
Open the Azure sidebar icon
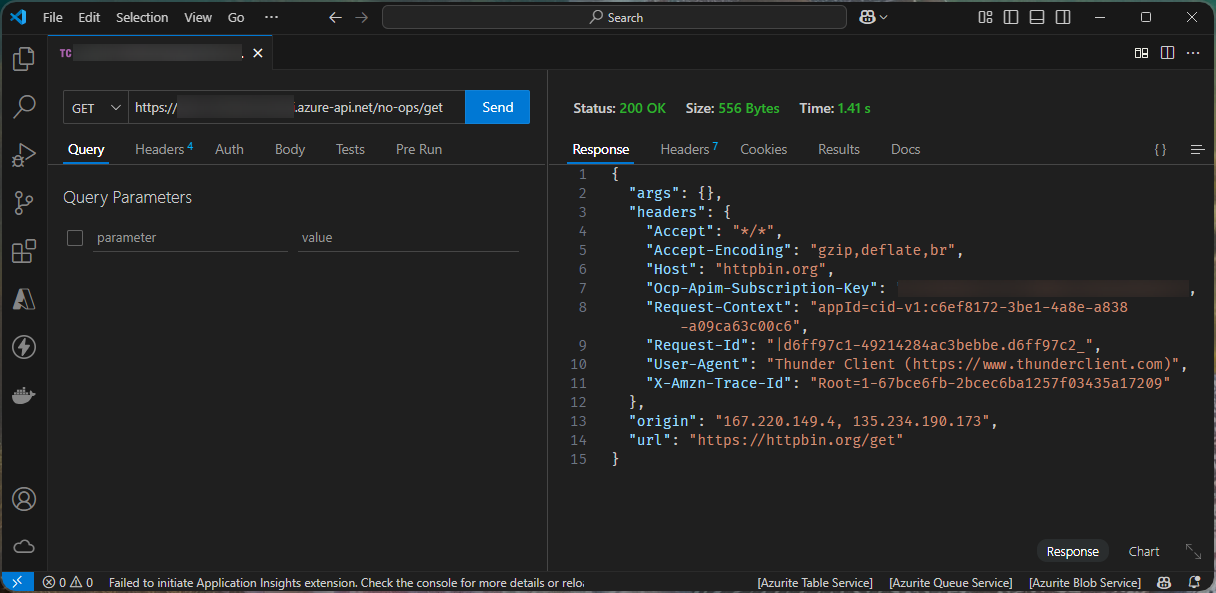tap(23, 299)
